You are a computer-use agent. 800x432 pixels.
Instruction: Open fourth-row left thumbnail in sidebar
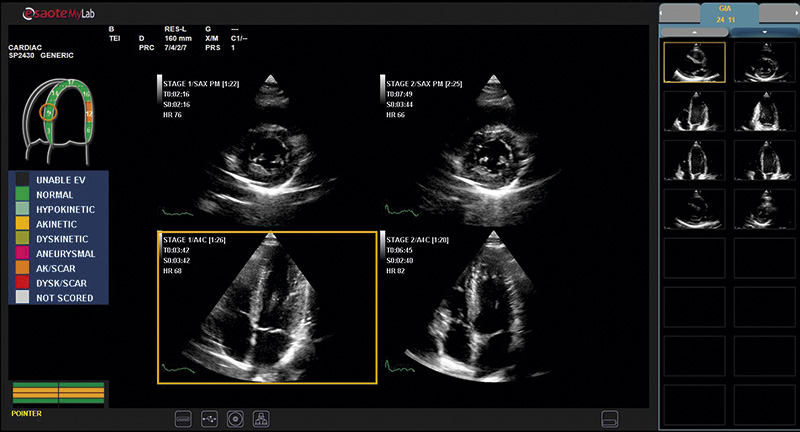(x=694, y=209)
